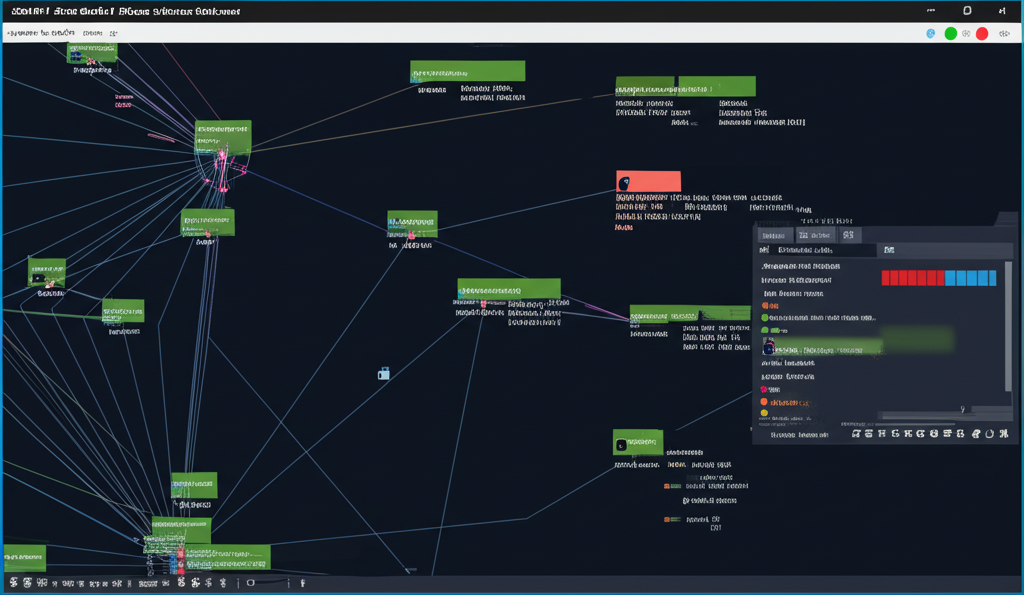
Task: Click the red and blue segmented bar
Action: pyautogui.click(x=938, y=278)
